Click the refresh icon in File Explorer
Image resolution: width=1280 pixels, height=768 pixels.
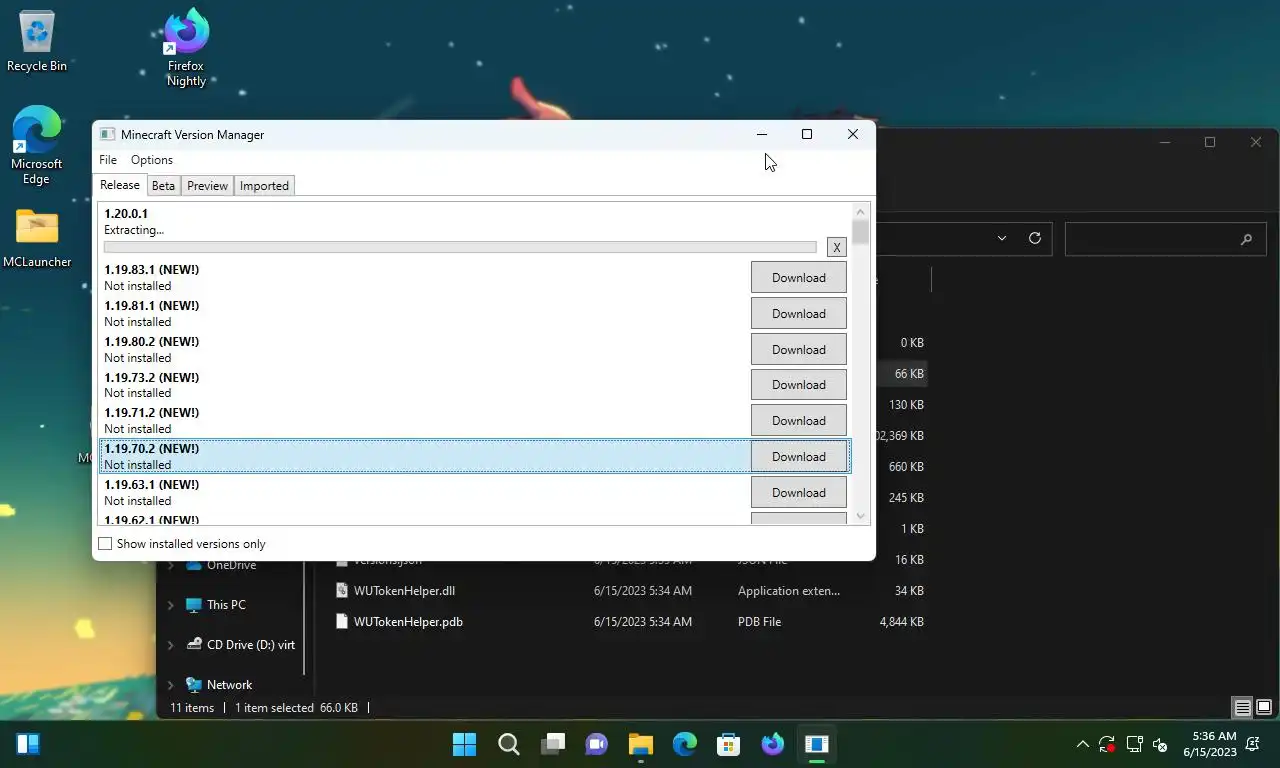tap(1035, 238)
